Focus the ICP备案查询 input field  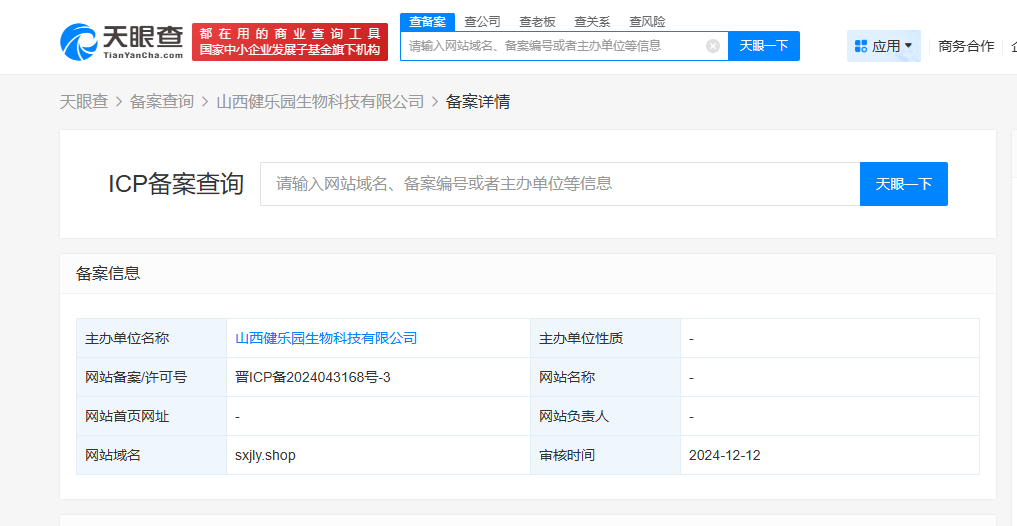point(560,184)
